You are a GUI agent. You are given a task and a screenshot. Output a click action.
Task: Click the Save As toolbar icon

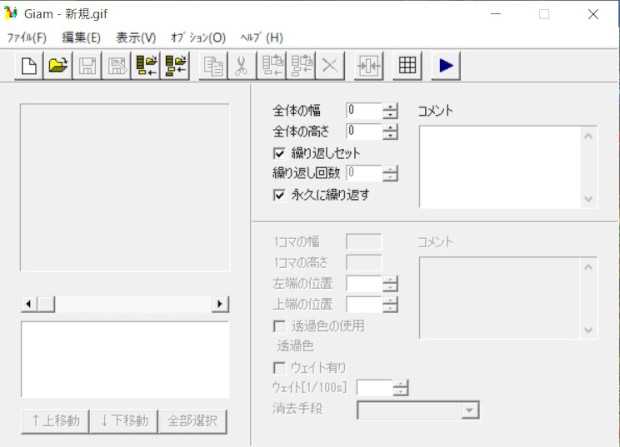(x=116, y=66)
